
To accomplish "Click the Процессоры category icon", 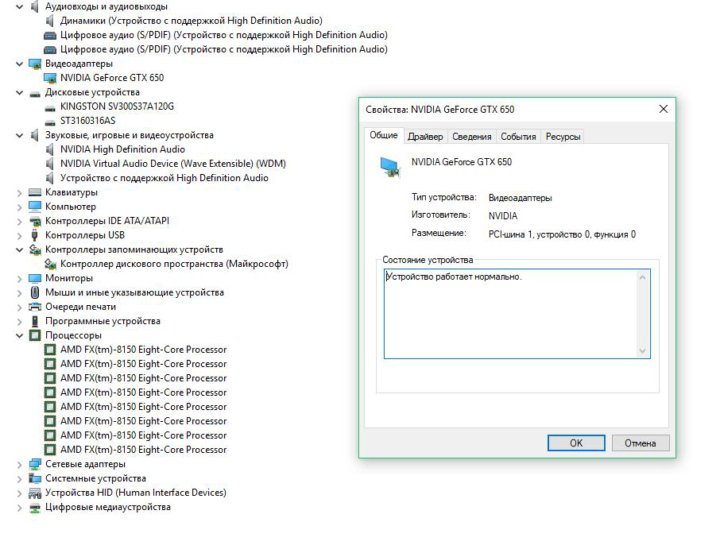I will pyautogui.click(x=35, y=335).
